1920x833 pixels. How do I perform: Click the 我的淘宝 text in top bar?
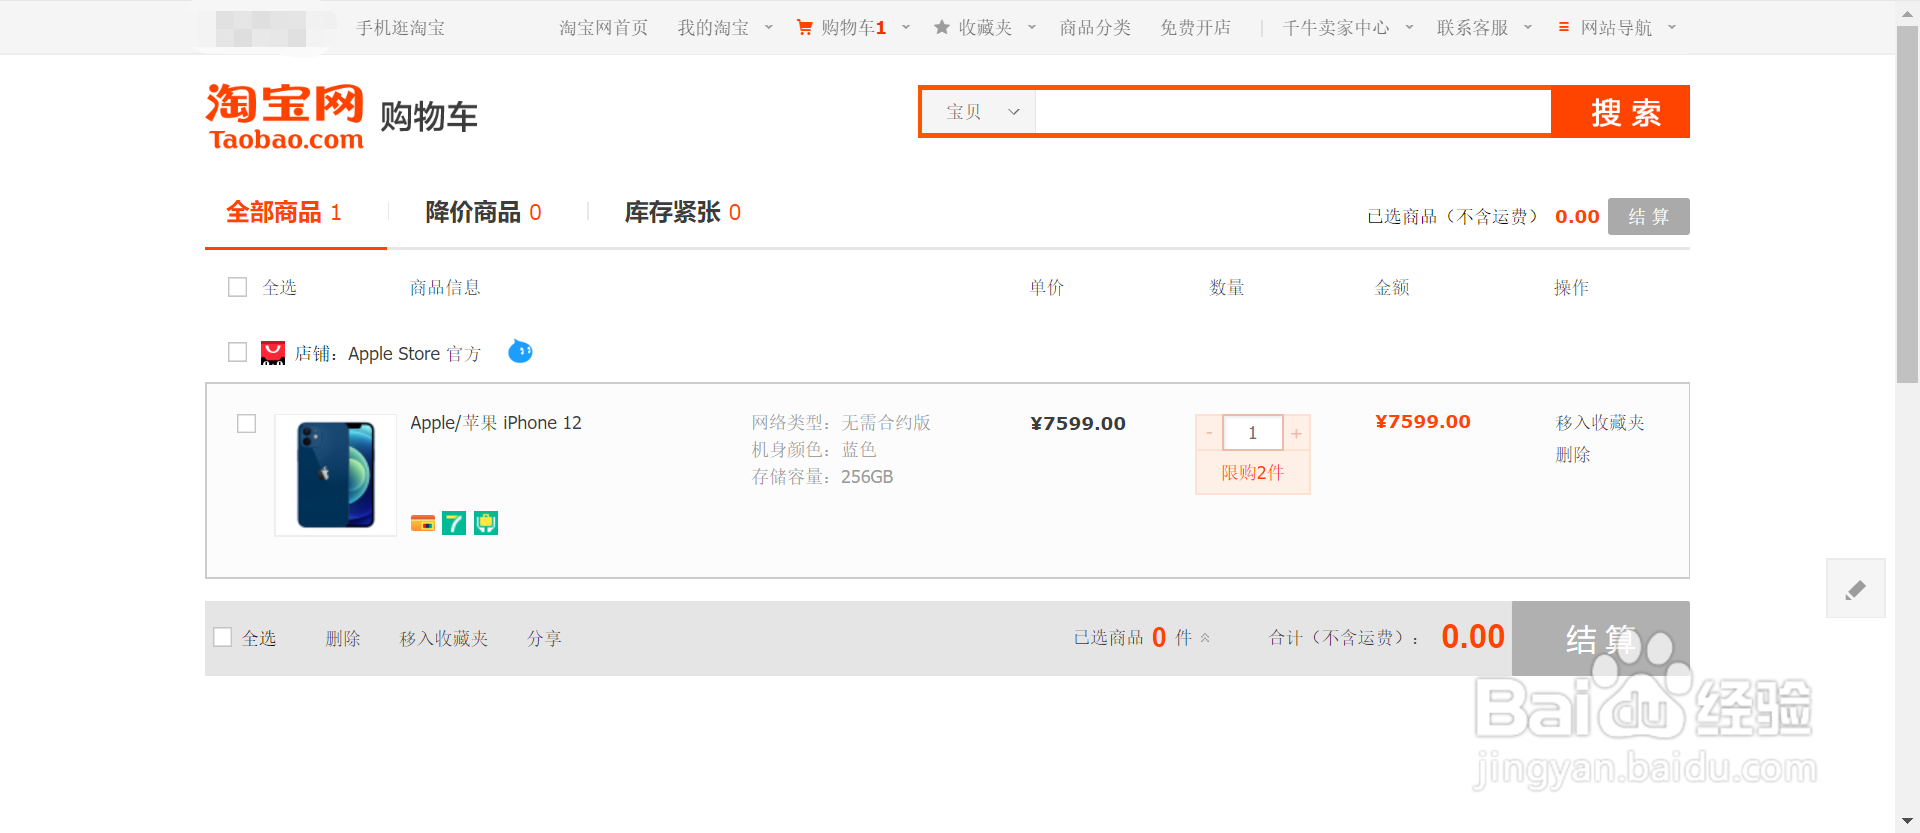713,28
